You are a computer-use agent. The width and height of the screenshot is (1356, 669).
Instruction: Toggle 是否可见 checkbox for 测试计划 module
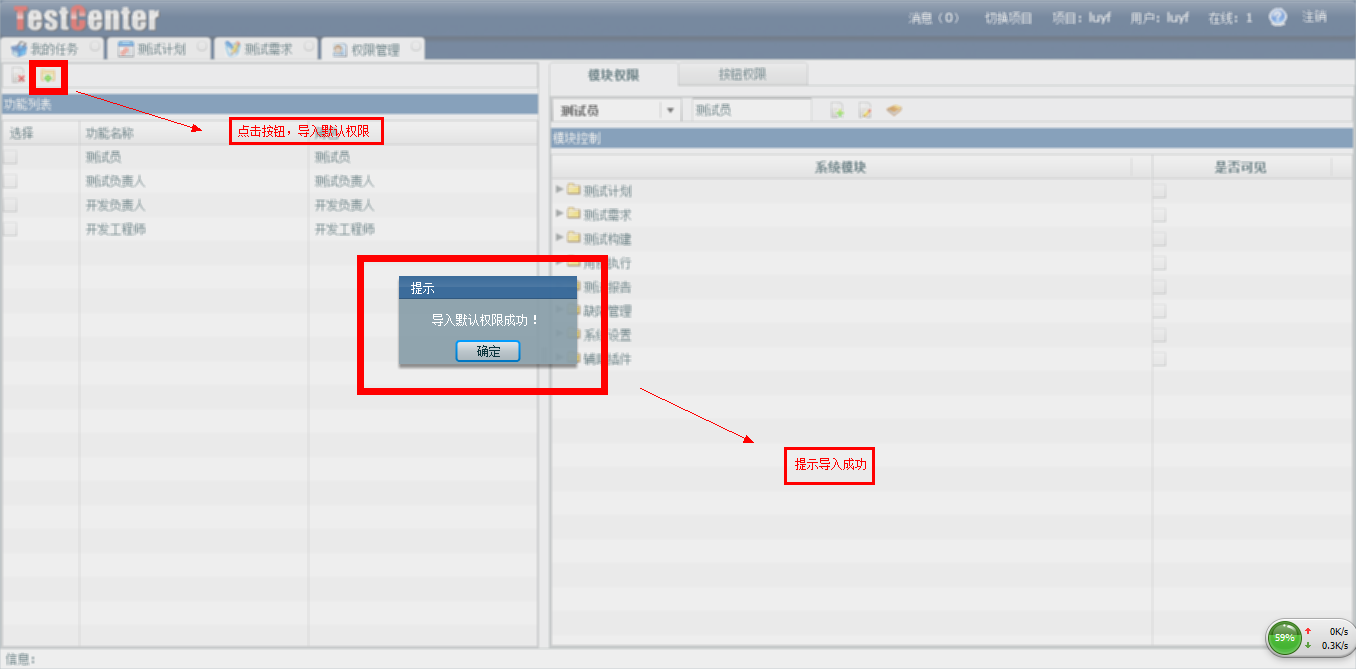[1159, 190]
